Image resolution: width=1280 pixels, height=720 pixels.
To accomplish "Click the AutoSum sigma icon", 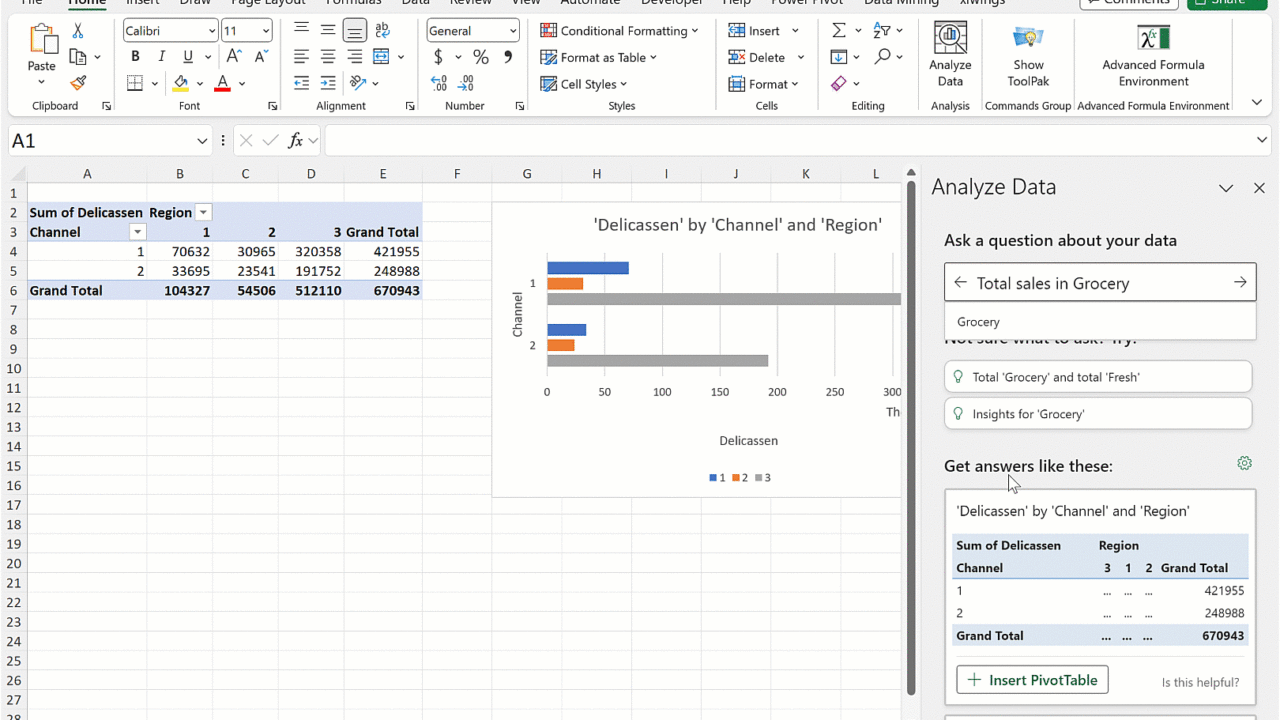I will coord(839,31).
